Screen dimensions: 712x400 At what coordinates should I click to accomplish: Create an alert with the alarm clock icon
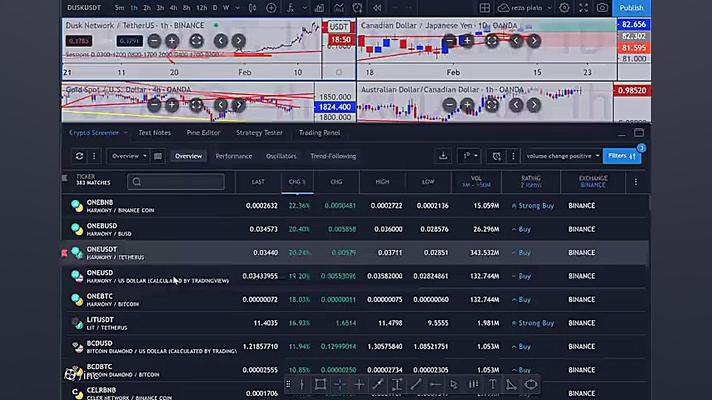pos(357,8)
